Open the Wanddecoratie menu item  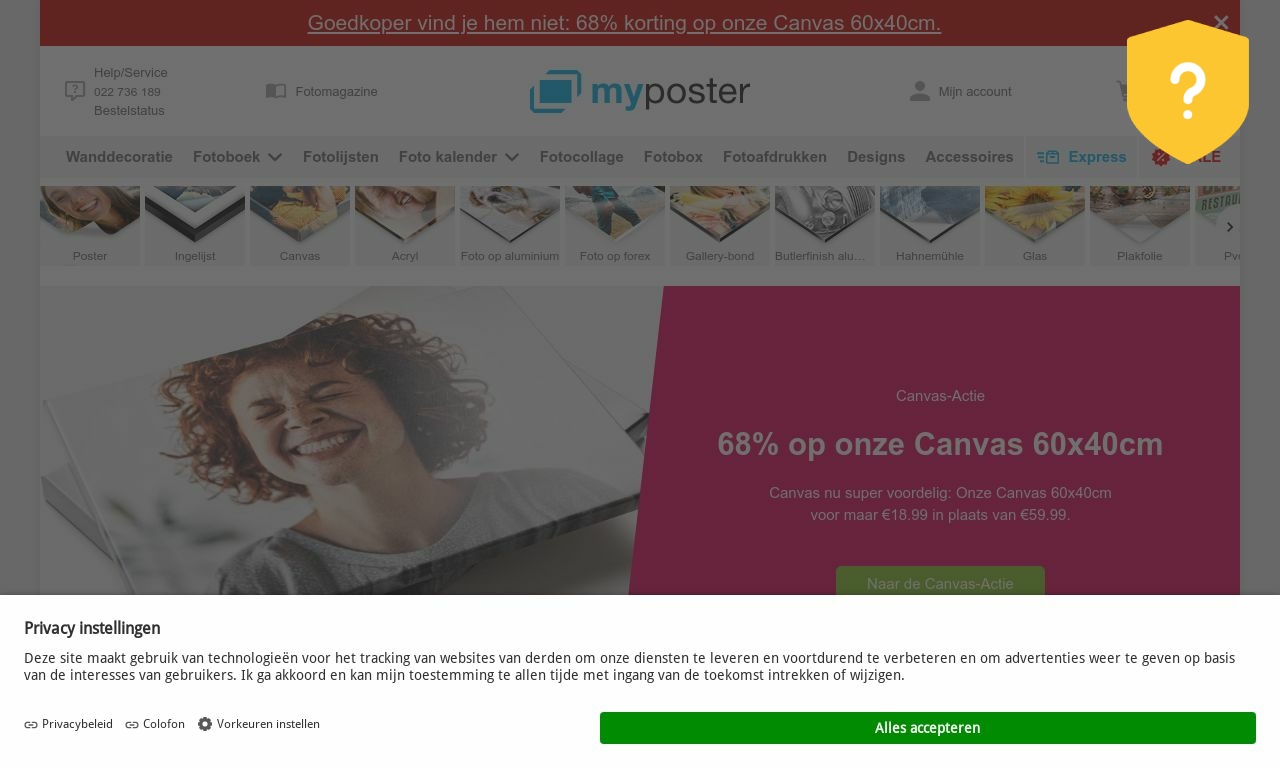pos(119,157)
